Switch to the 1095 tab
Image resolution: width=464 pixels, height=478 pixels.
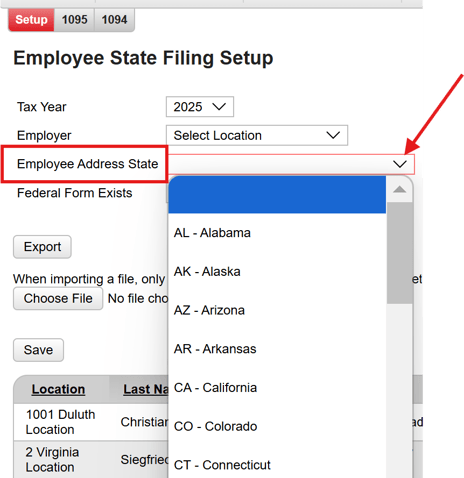tap(74, 20)
